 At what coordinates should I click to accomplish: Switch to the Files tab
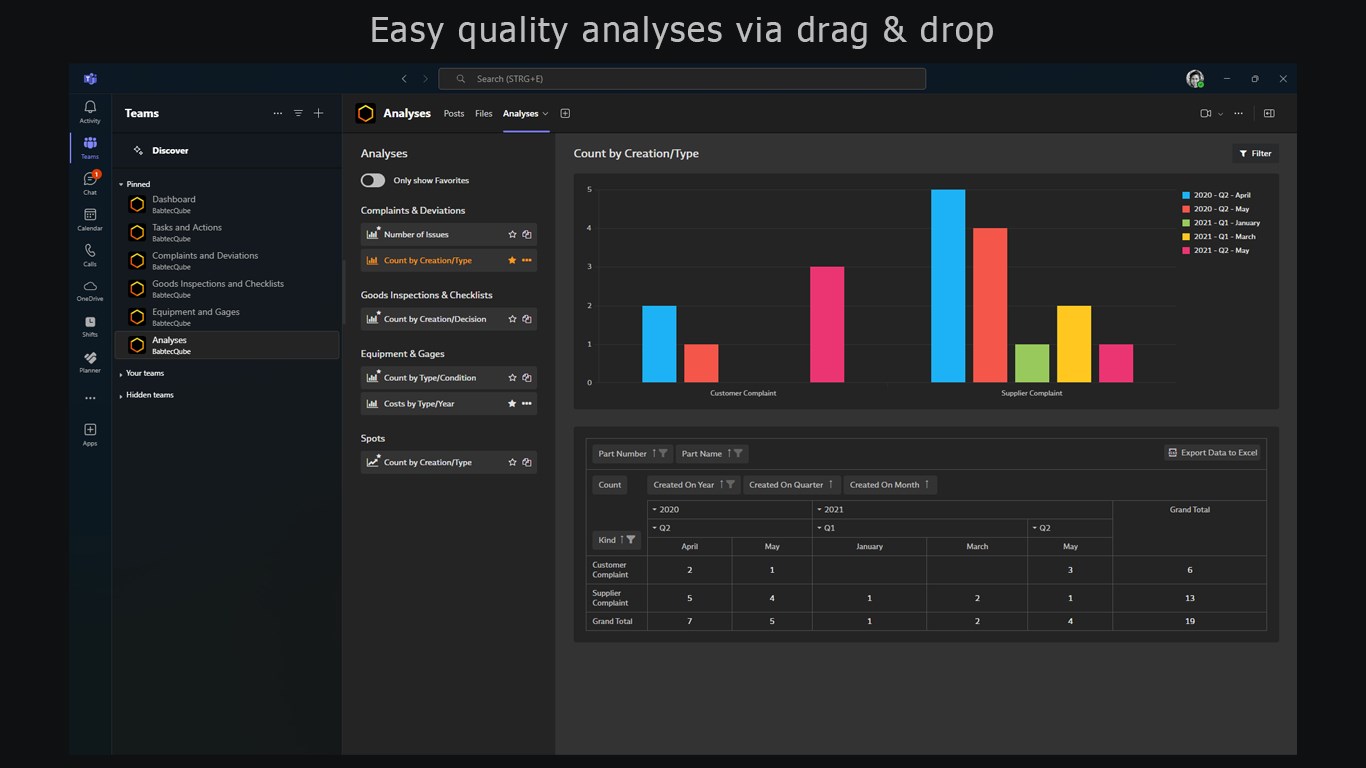484,114
